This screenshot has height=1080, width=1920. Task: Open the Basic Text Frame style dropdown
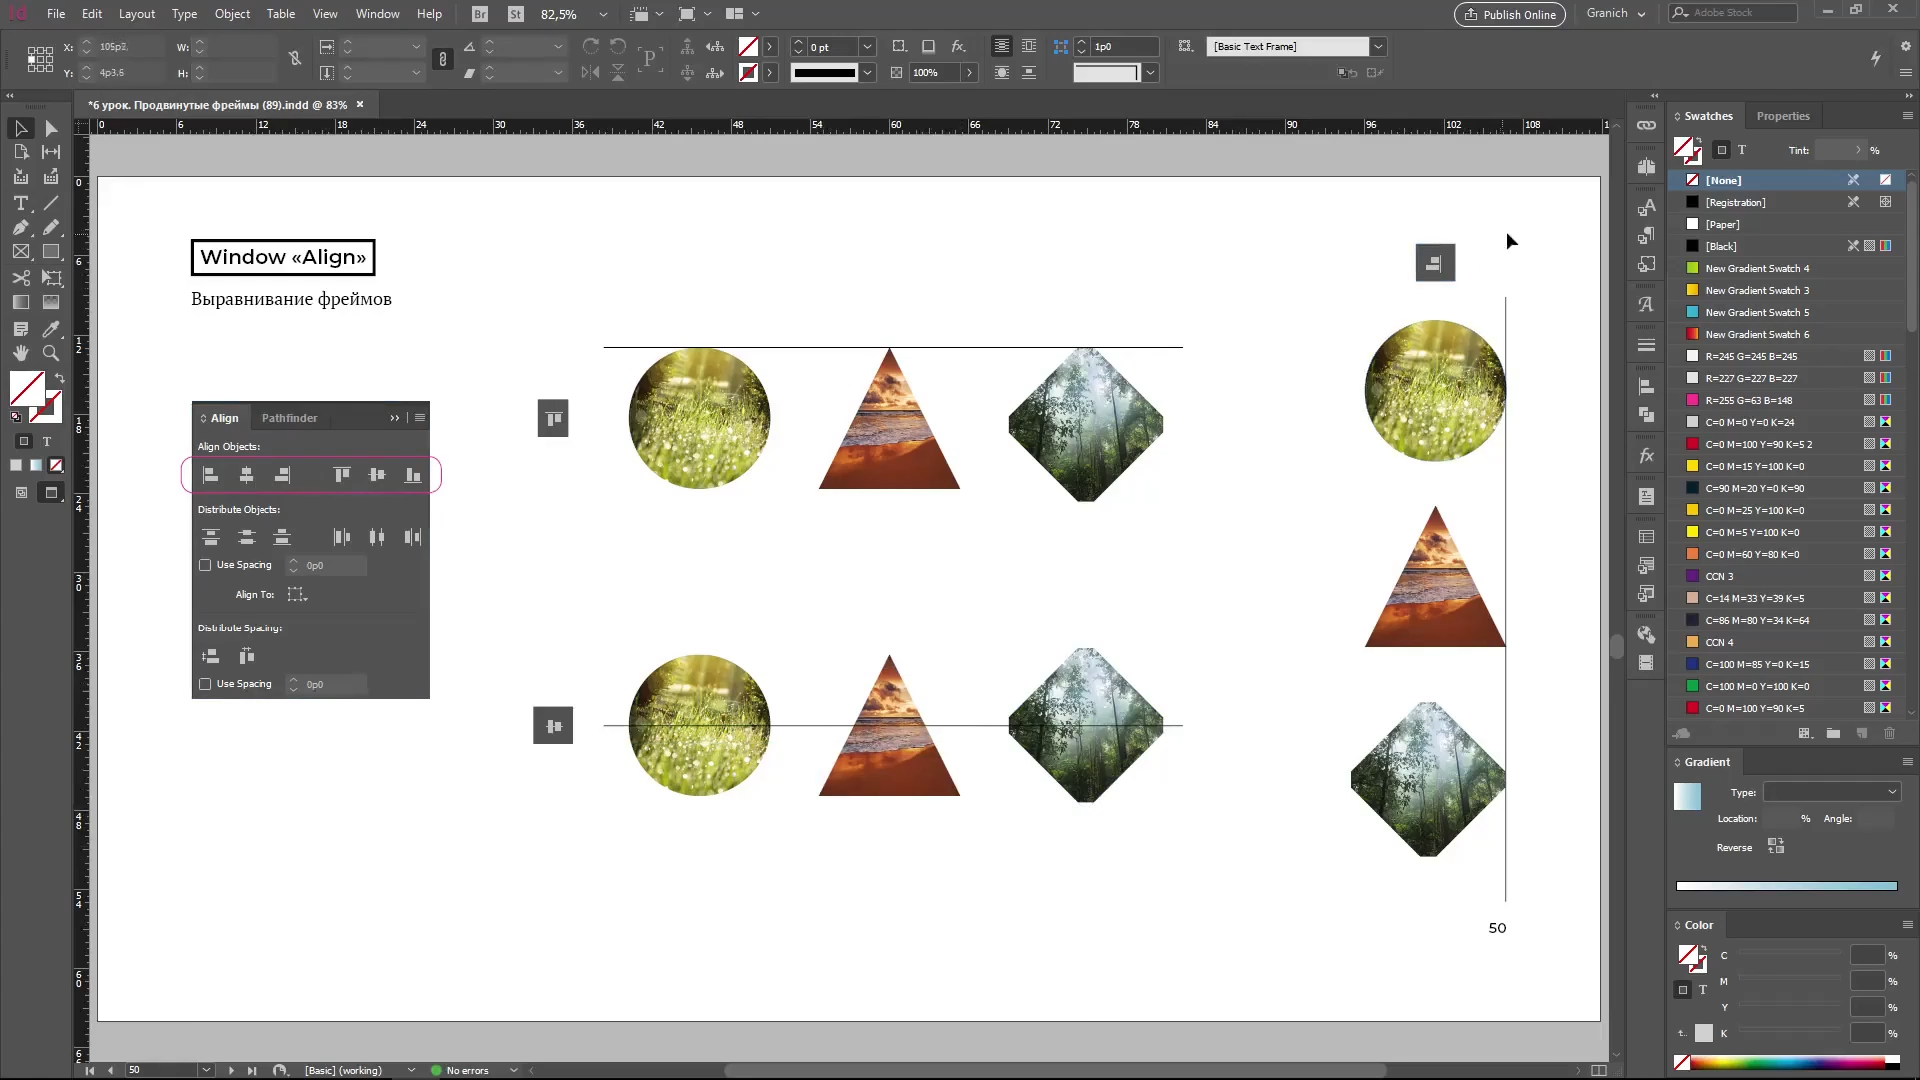[x=1378, y=46]
